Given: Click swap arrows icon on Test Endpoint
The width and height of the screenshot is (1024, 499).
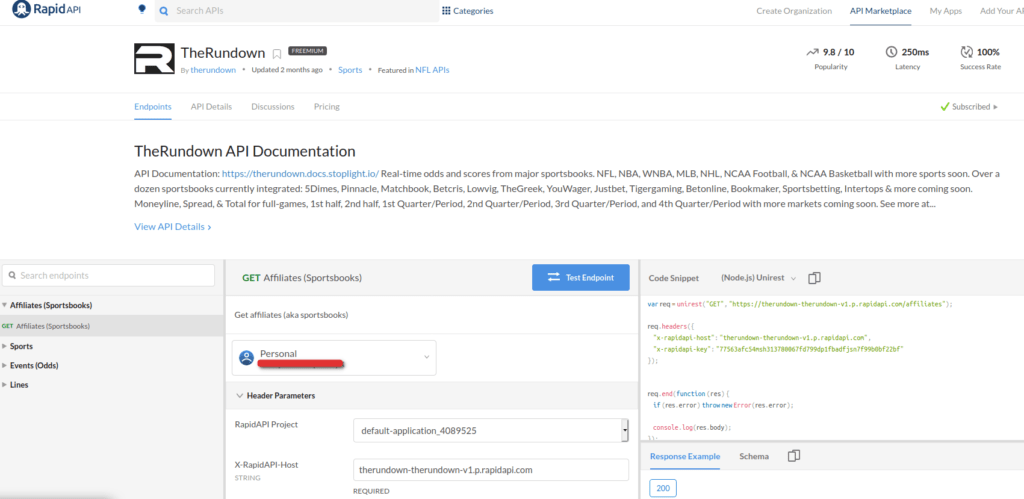Looking at the screenshot, I should click(x=554, y=277).
